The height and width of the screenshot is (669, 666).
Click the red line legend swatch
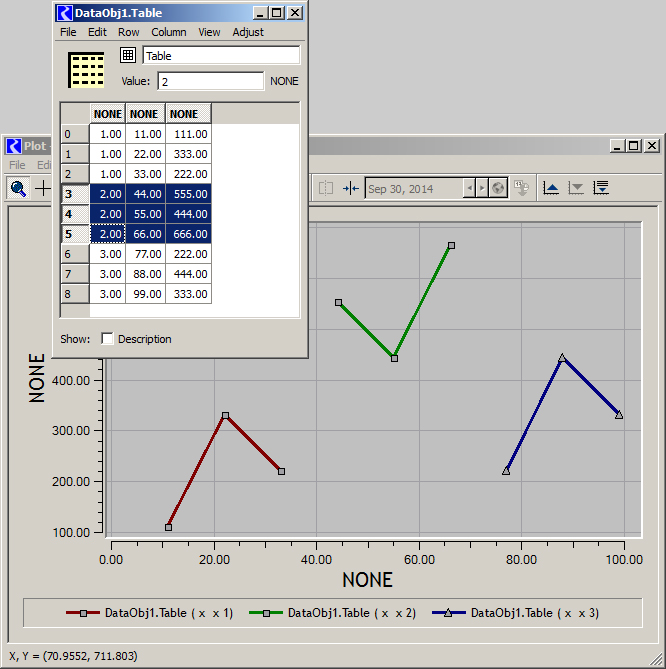click(x=83, y=613)
